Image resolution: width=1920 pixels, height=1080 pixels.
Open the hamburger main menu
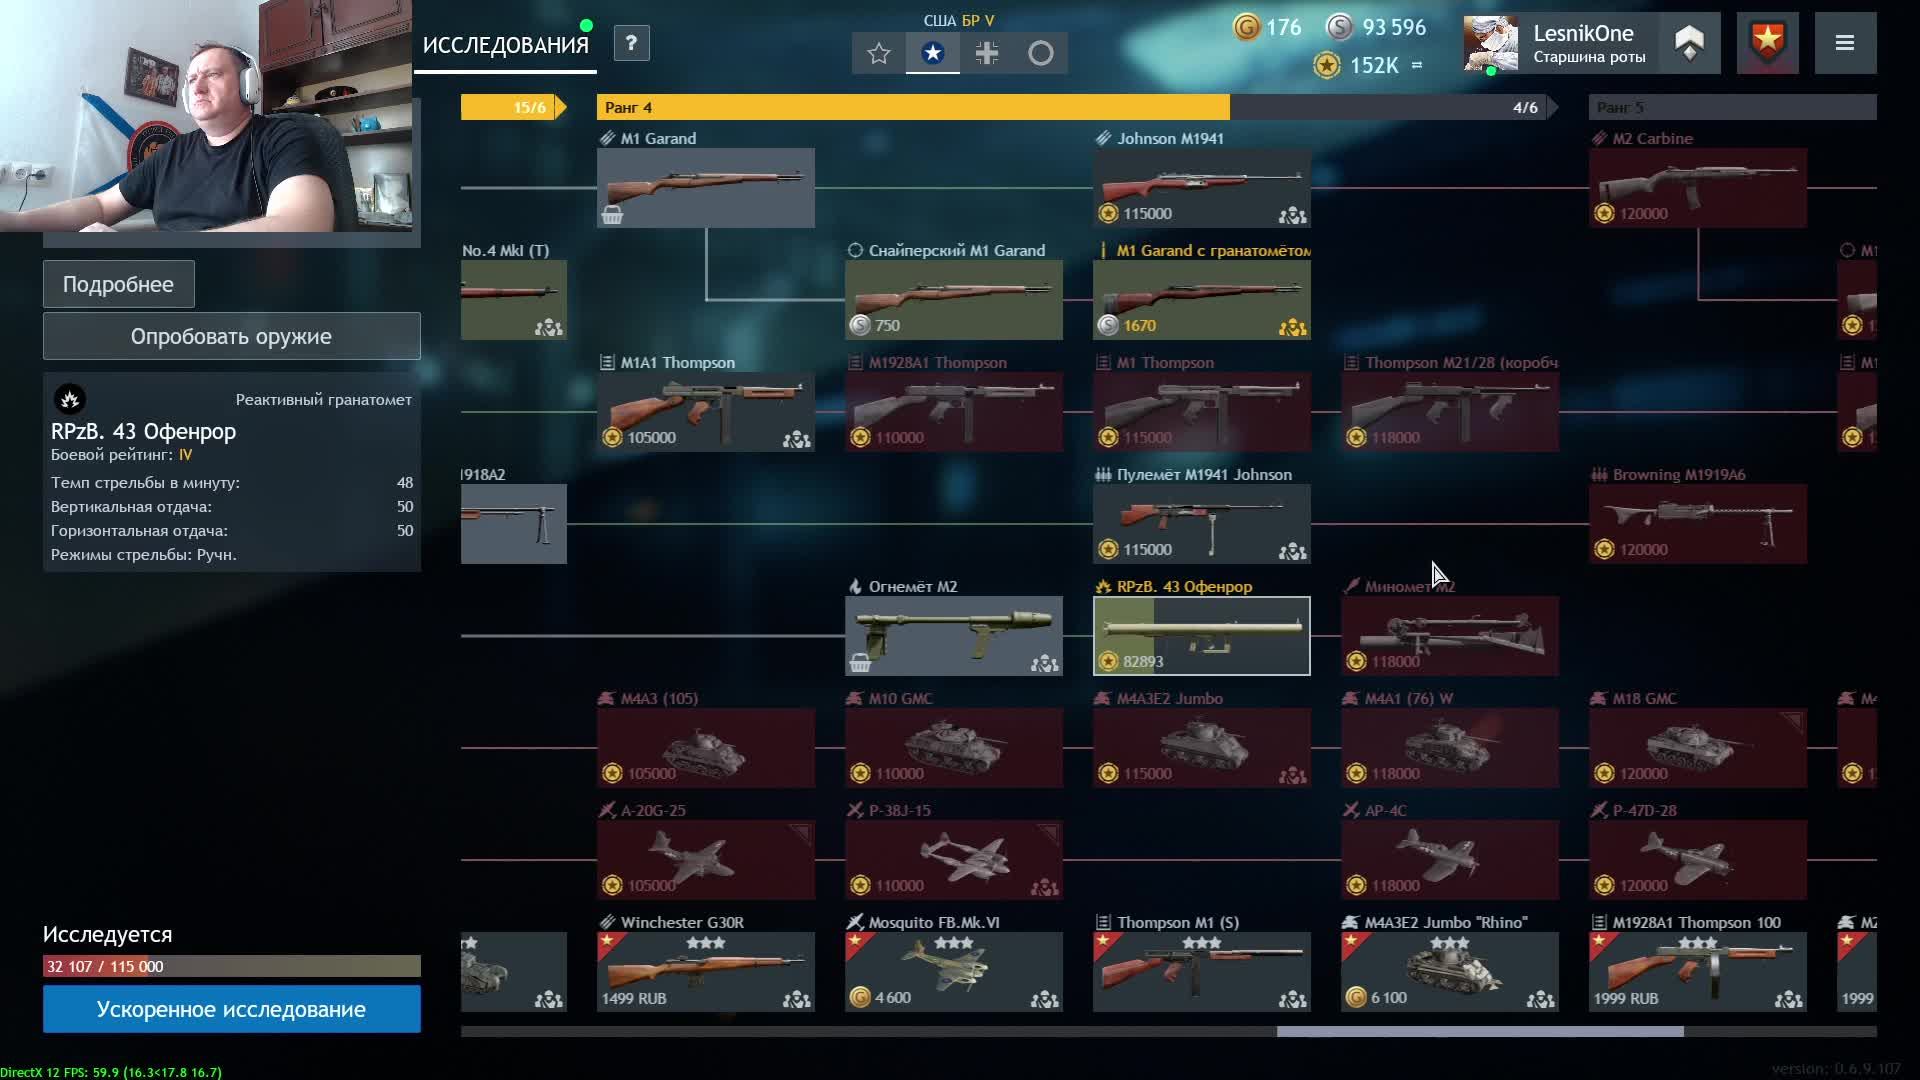coord(1845,43)
